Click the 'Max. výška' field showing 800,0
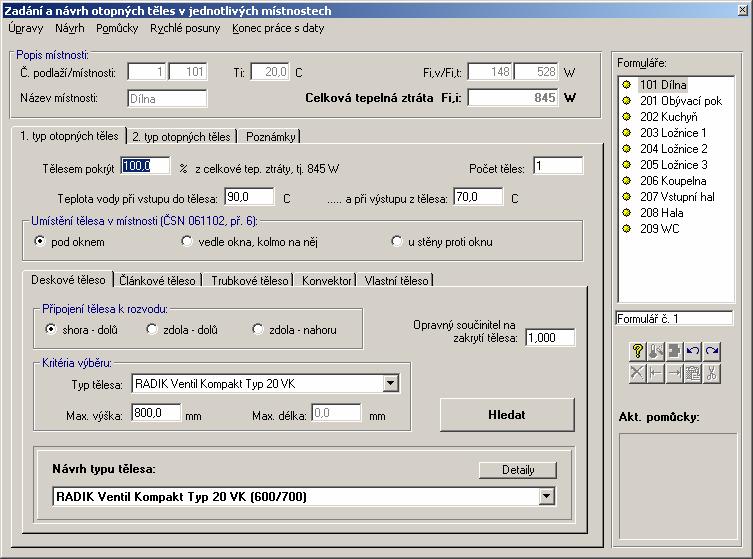The width and height of the screenshot is (753, 559). tap(156, 413)
